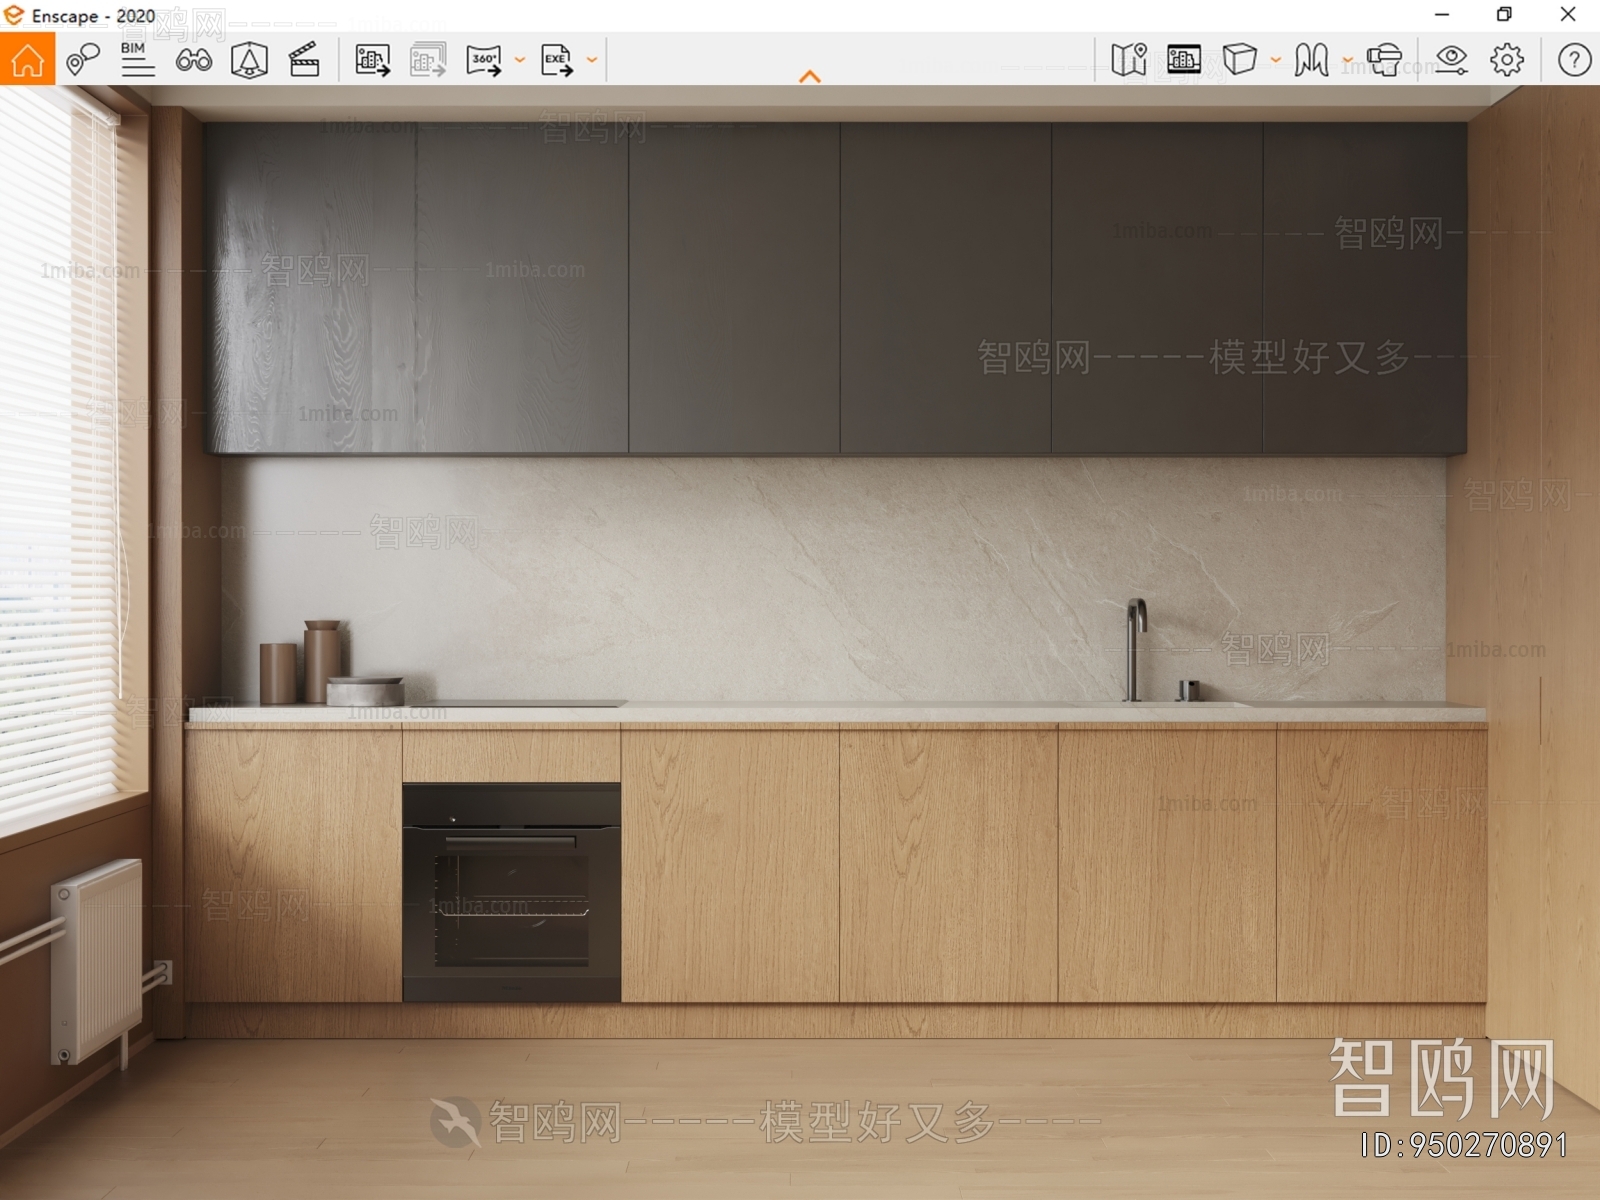The height and width of the screenshot is (1200, 1600).
Task: Close the Enscape window
Action: [x=1568, y=14]
